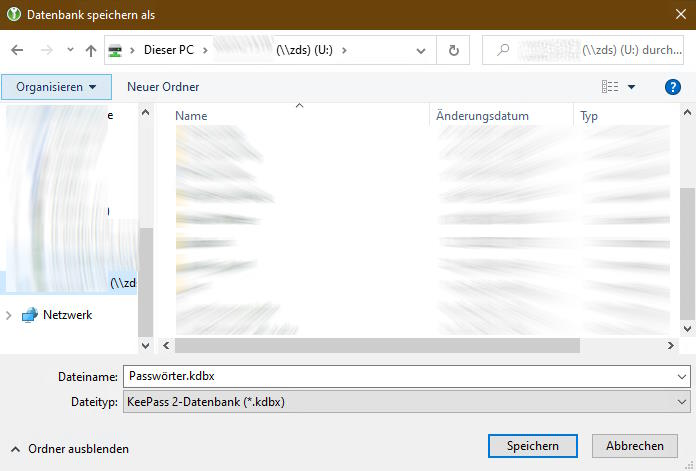
Task: Click Neuer Ordner in toolbar
Action: [163, 87]
